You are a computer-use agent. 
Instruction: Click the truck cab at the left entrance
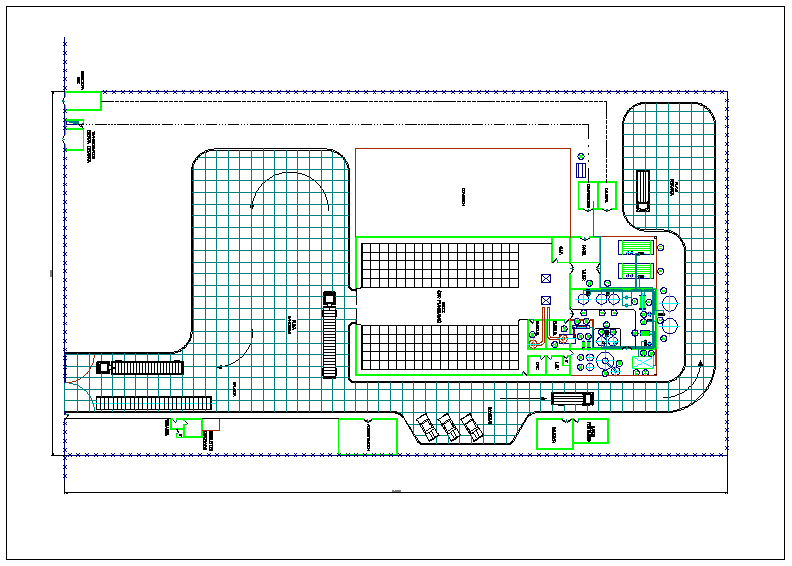click(x=102, y=367)
